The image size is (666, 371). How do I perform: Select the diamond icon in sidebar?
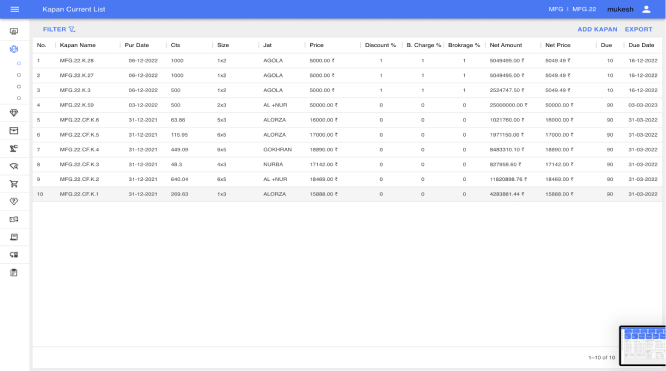point(14,113)
